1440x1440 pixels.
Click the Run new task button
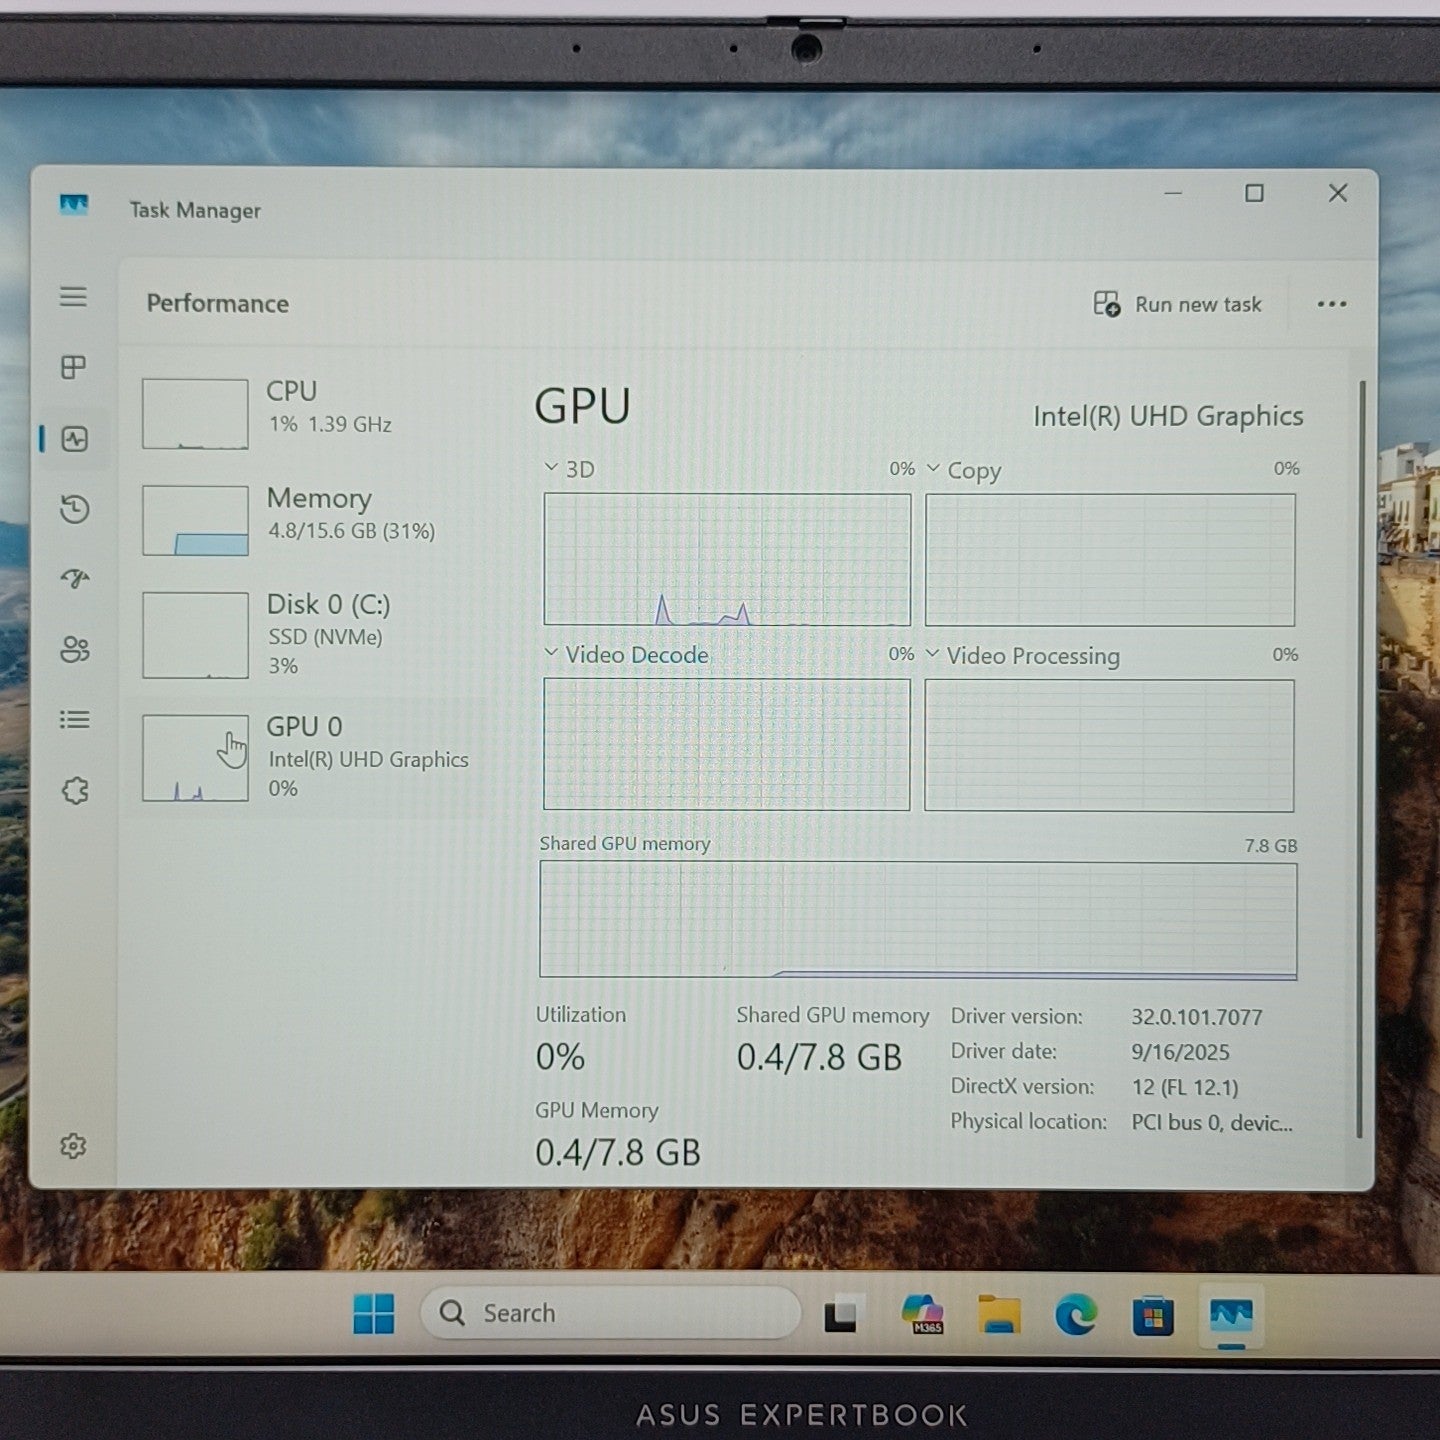pos(1177,304)
